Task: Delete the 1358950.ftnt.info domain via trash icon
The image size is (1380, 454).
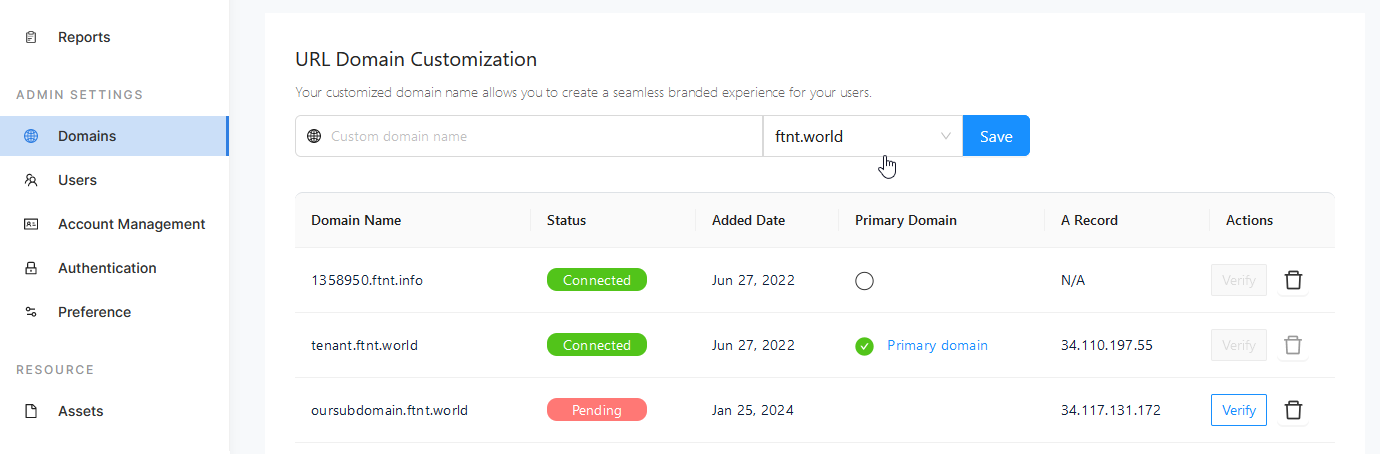Action: (x=1293, y=280)
